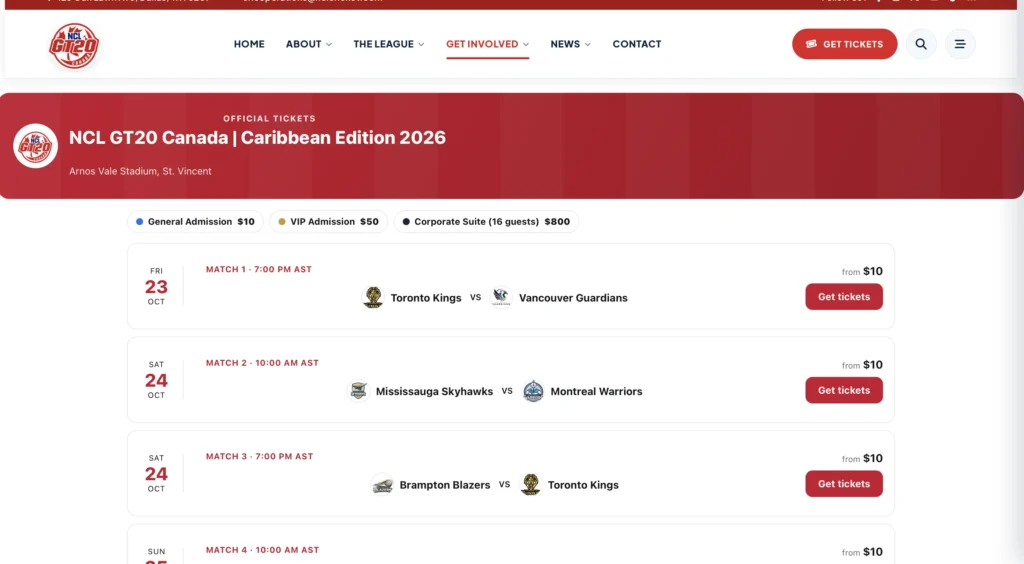This screenshot has width=1024, height=564.
Task: Click 'MATCH 1 · 7:00 PM AST' label
Action: coord(259,269)
